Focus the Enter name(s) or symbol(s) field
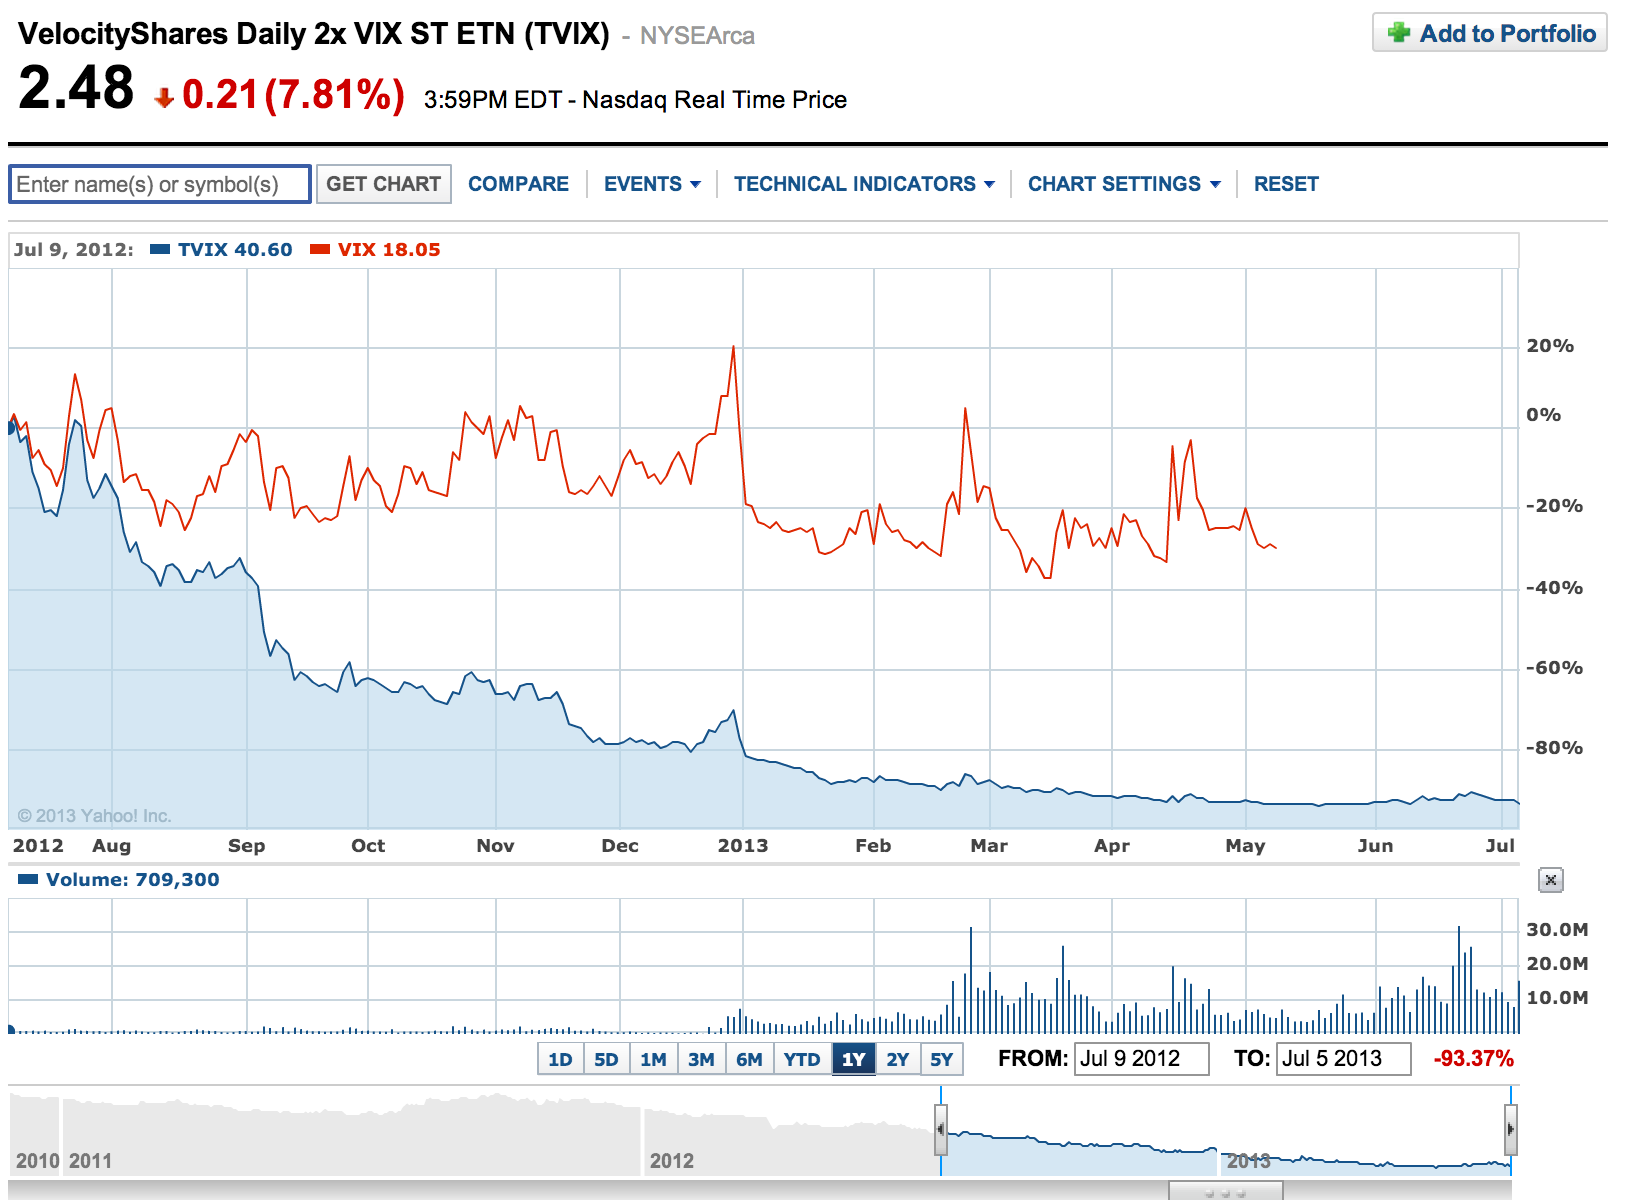 click(160, 184)
